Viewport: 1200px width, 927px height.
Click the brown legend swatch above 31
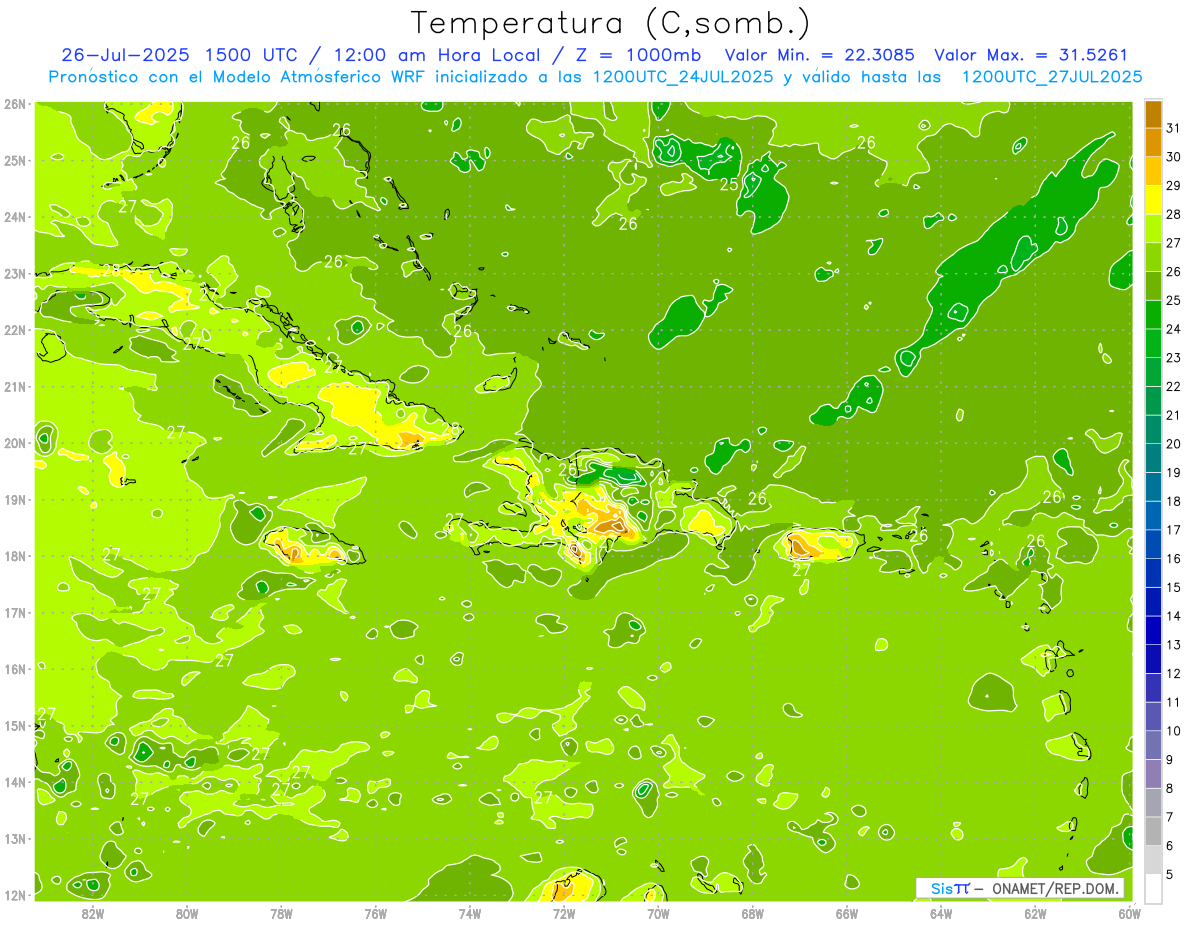1153,113
